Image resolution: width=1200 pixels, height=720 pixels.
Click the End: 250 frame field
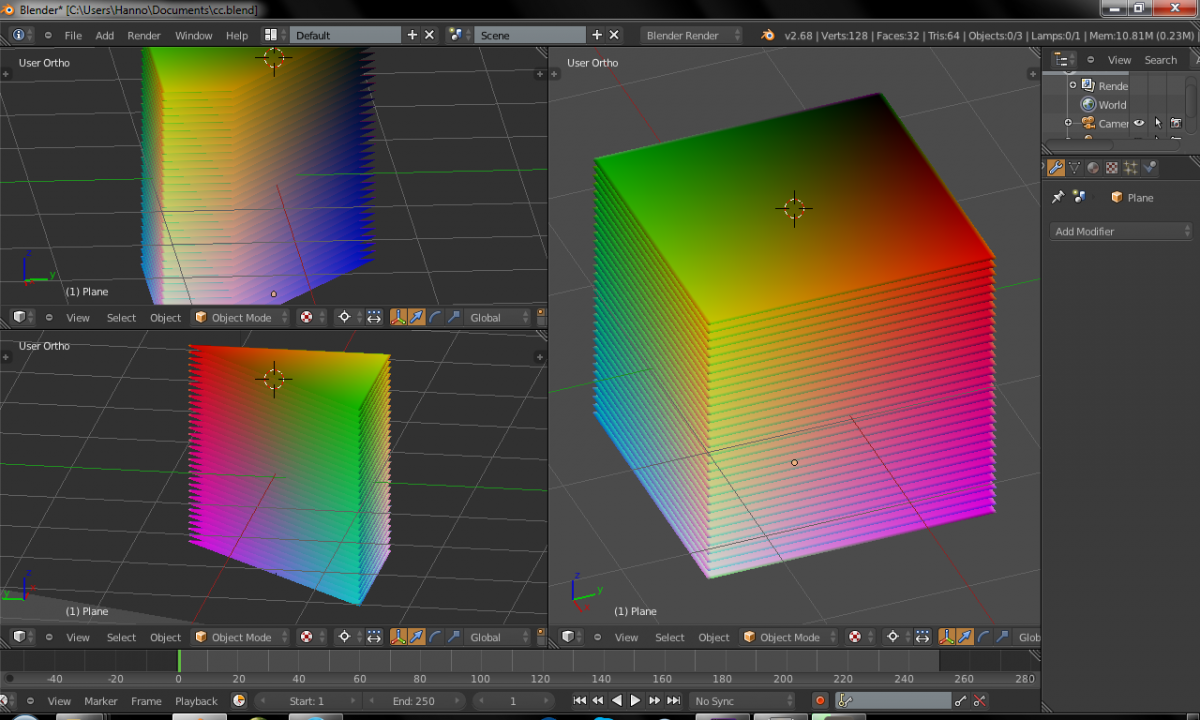[x=414, y=701]
